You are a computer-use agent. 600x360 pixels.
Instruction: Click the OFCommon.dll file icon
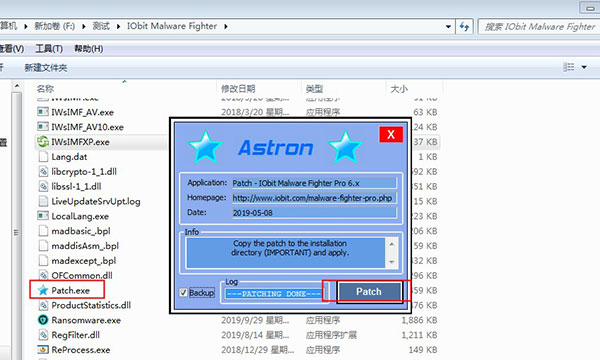43,275
